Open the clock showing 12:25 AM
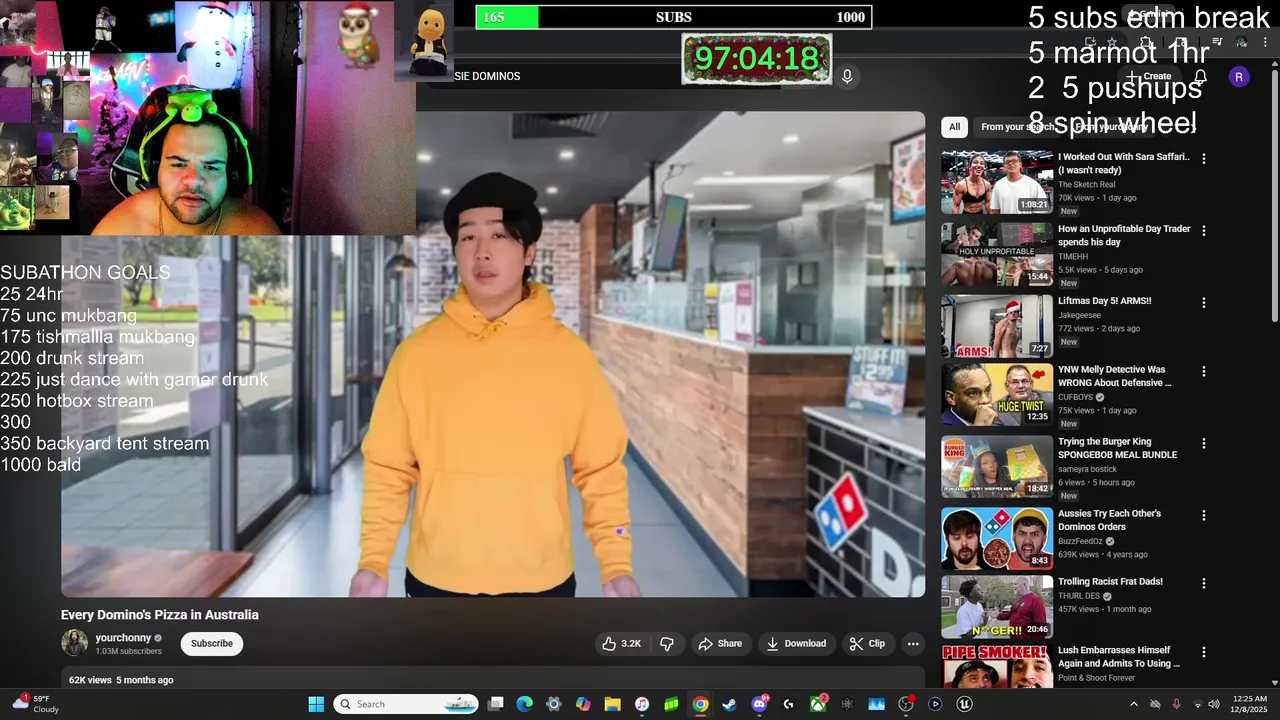Image resolution: width=1280 pixels, height=720 pixels. pos(1250,704)
